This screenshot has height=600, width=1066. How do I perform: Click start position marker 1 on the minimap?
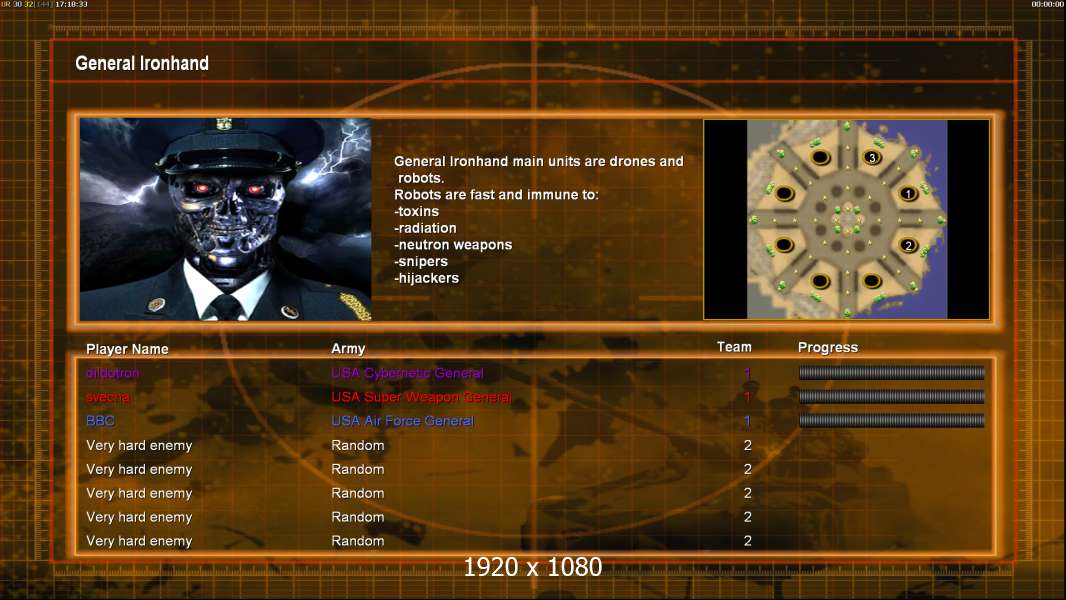(x=908, y=194)
